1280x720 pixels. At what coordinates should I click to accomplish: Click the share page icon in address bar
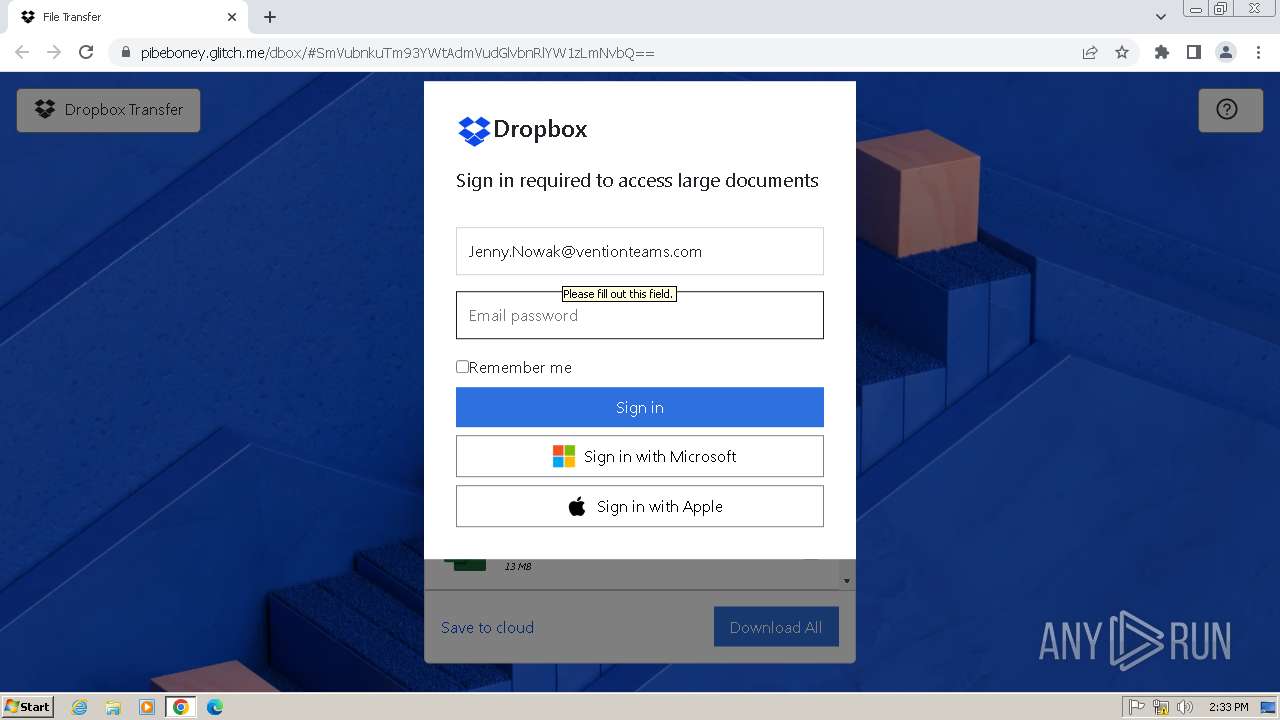1090,53
